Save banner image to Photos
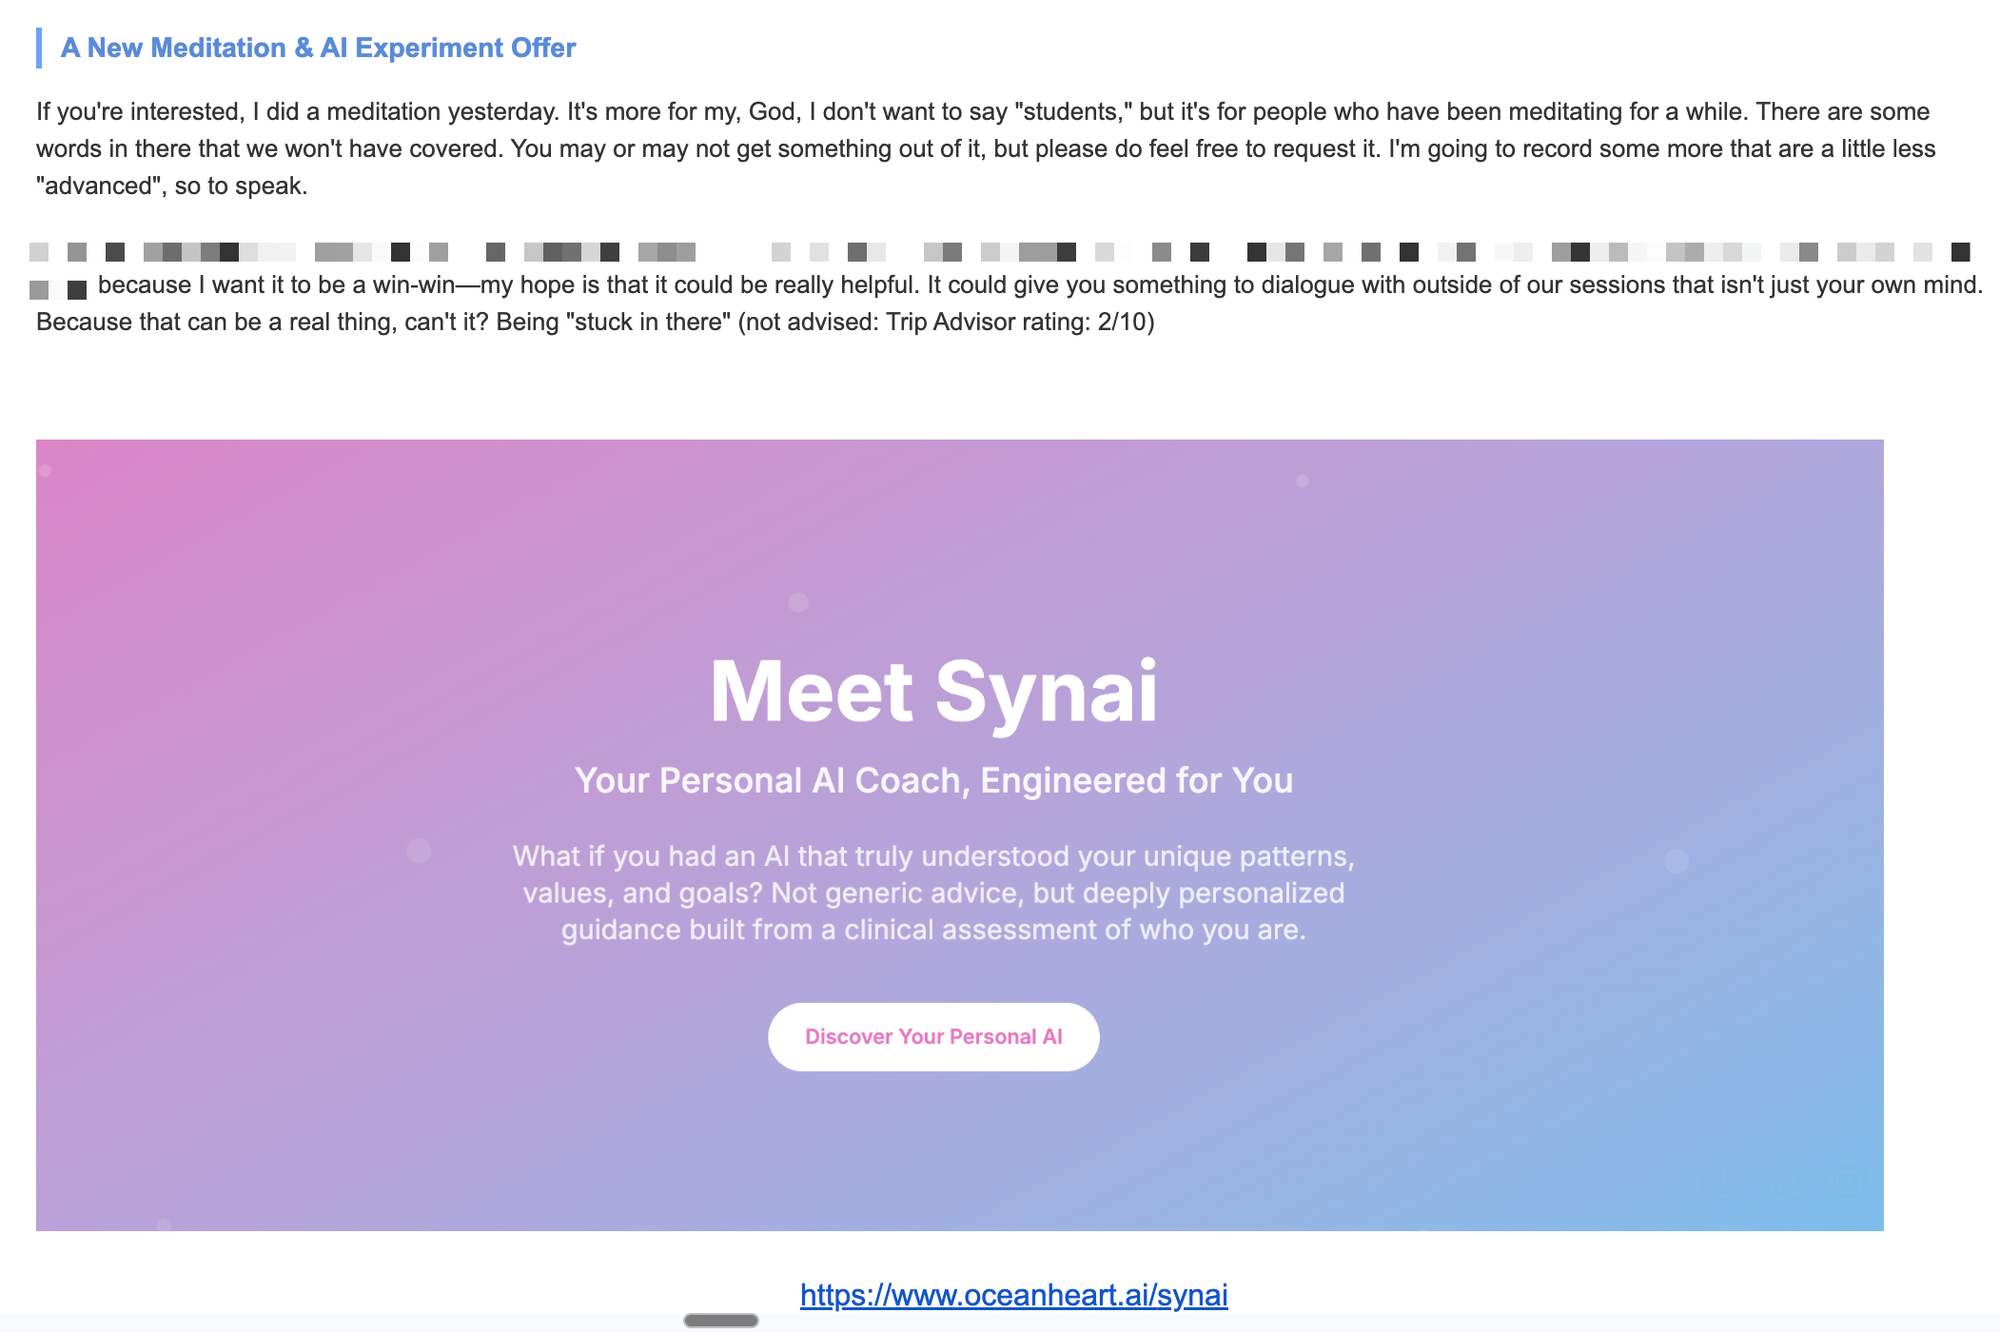2000x1332 pixels. pyautogui.click(x=1845, y=1185)
